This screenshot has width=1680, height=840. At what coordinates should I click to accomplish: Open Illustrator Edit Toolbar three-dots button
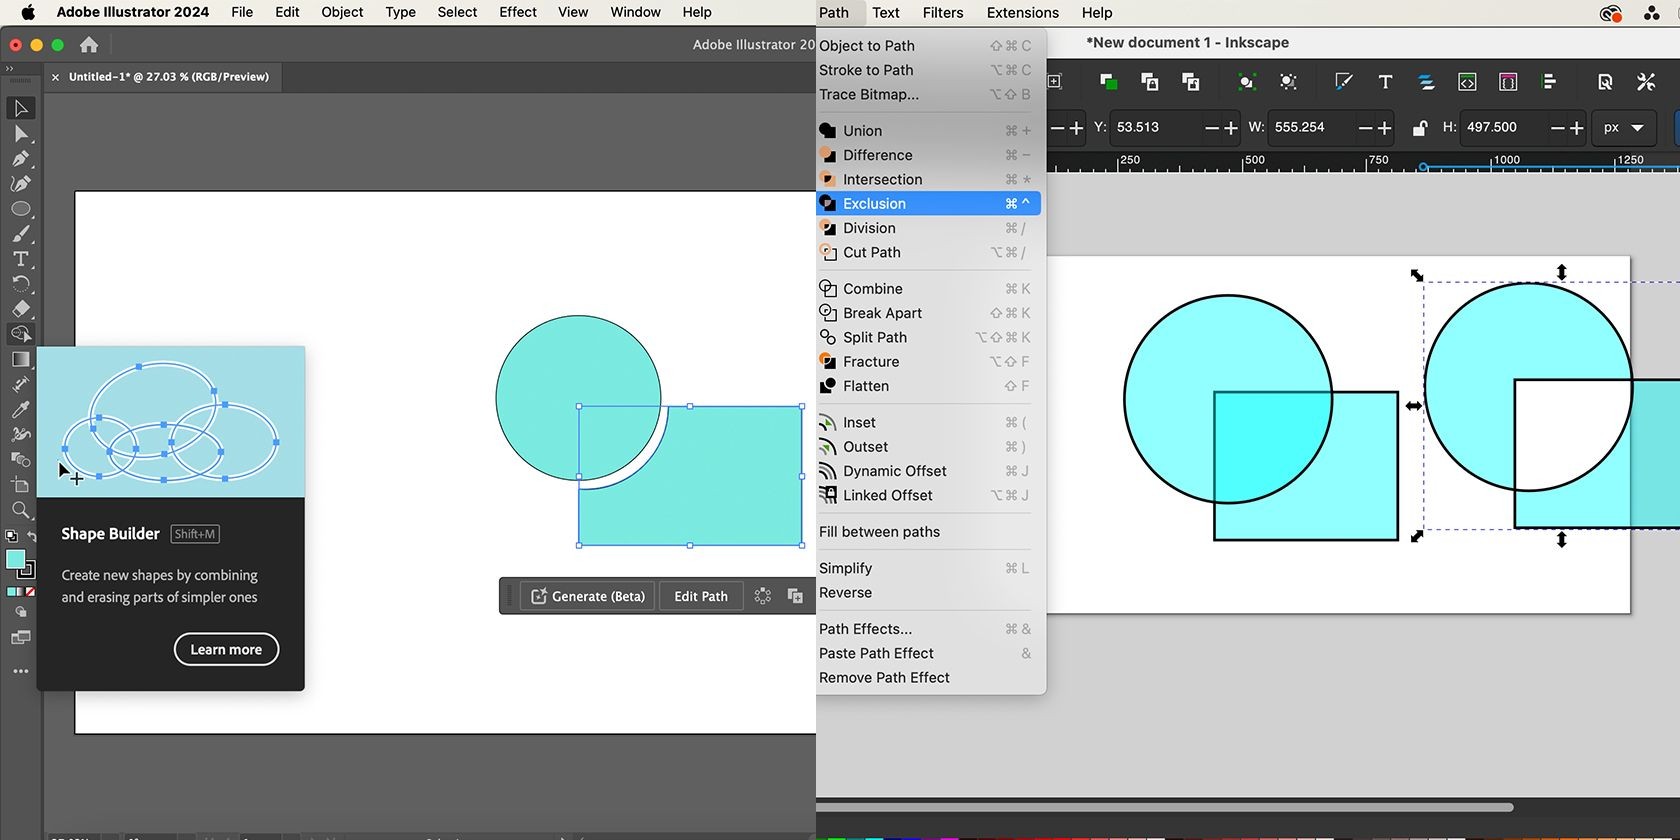coord(21,671)
